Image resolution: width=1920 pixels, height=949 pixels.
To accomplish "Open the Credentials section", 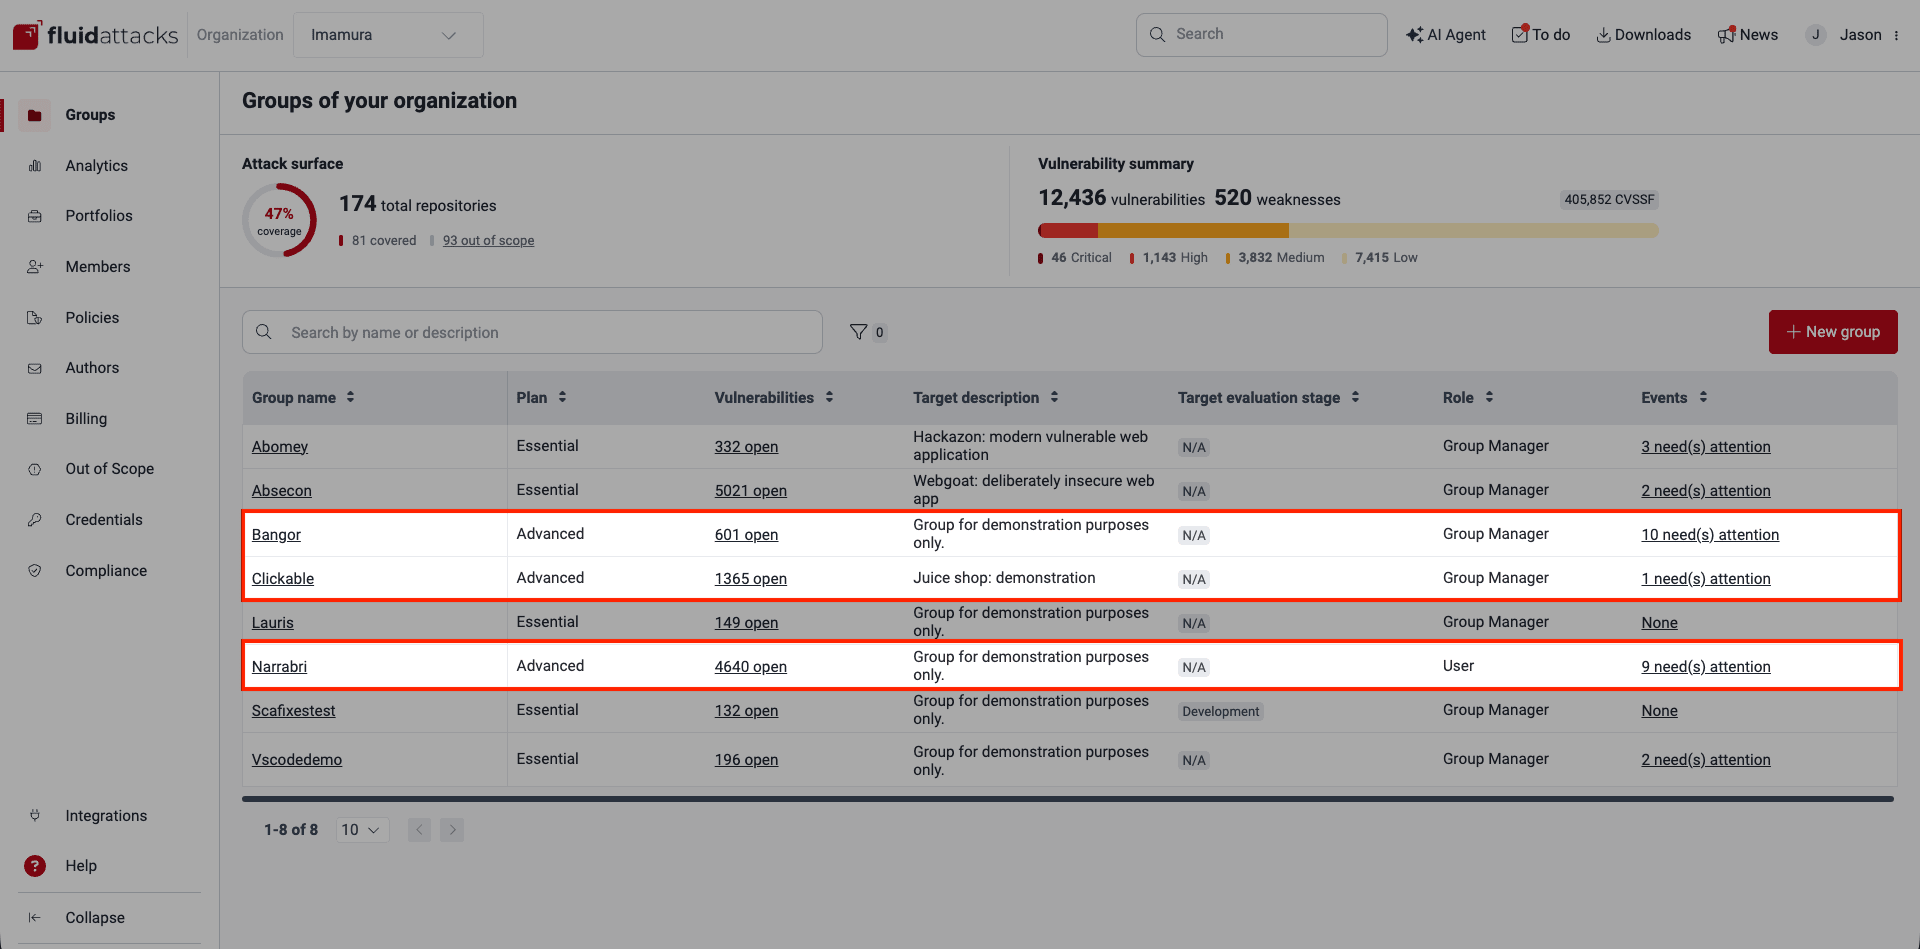I will [x=104, y=519].
